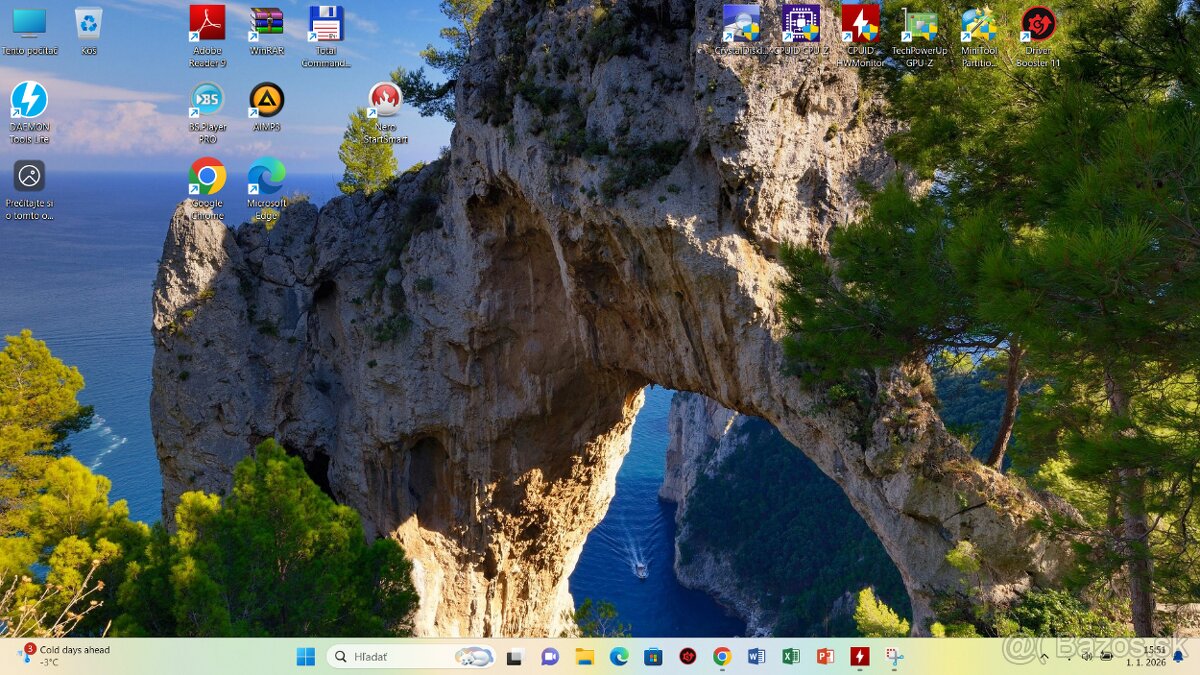Click the Hľadať search box in taskbar
The height and width of the screenshot is (675, 1200).
[400, 657]
